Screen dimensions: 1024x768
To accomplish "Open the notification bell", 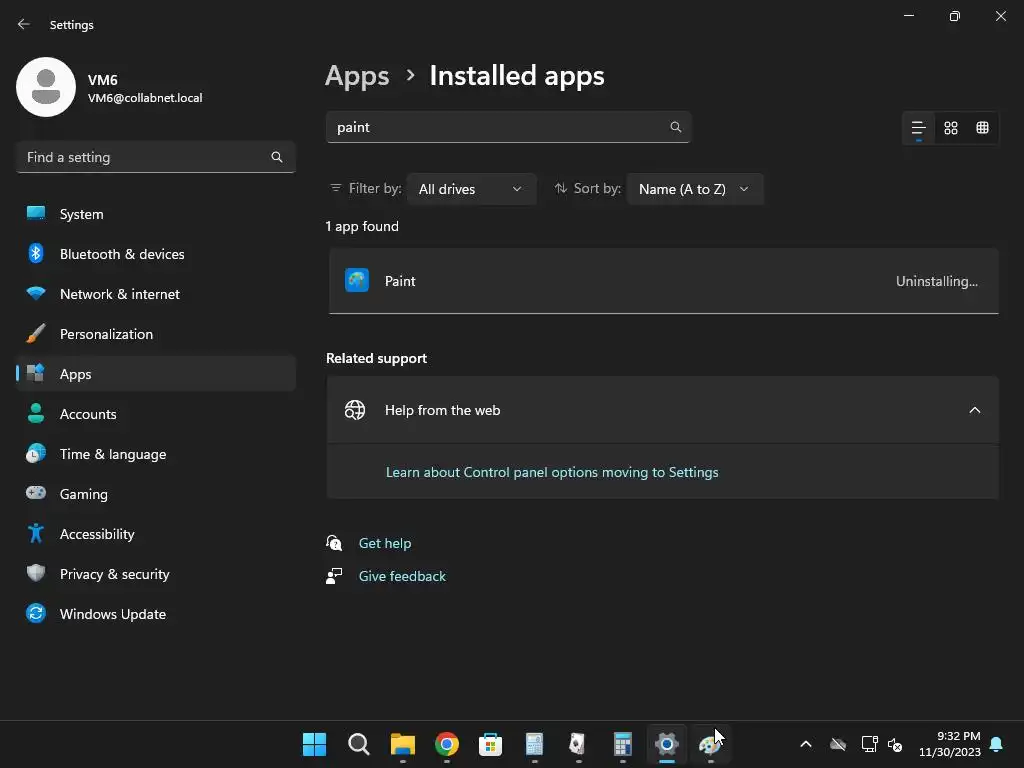I will [x=997, y=744].
